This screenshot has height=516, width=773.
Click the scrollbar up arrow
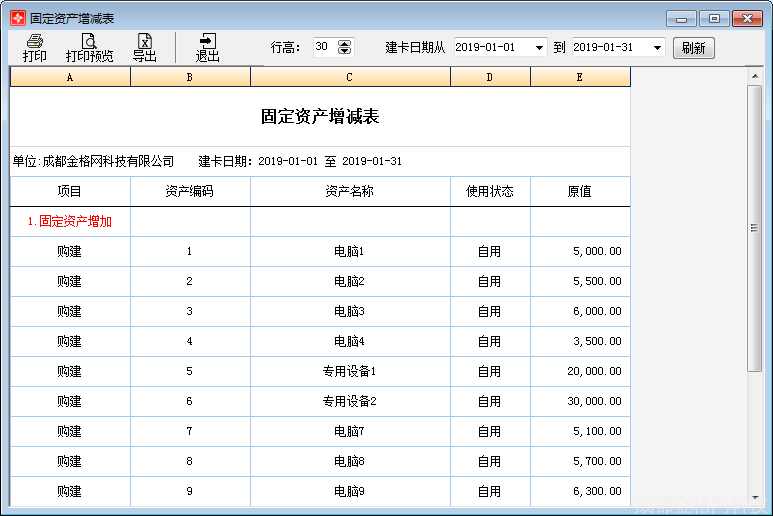(755, 76)
